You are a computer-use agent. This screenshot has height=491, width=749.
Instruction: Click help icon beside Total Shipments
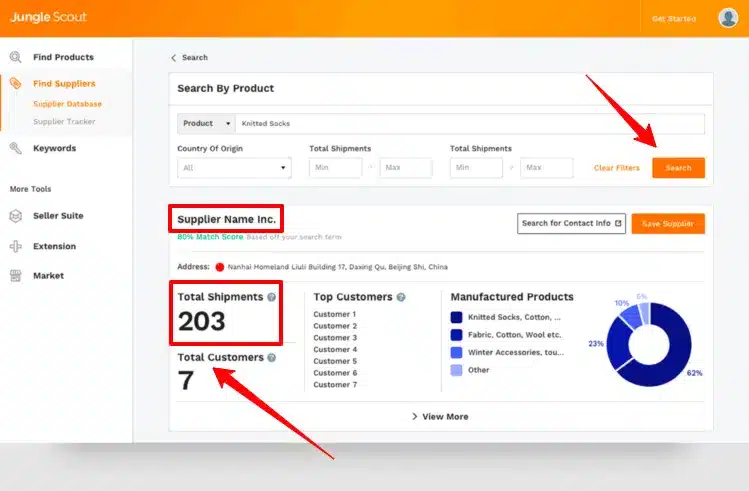[x=272, y=297]
